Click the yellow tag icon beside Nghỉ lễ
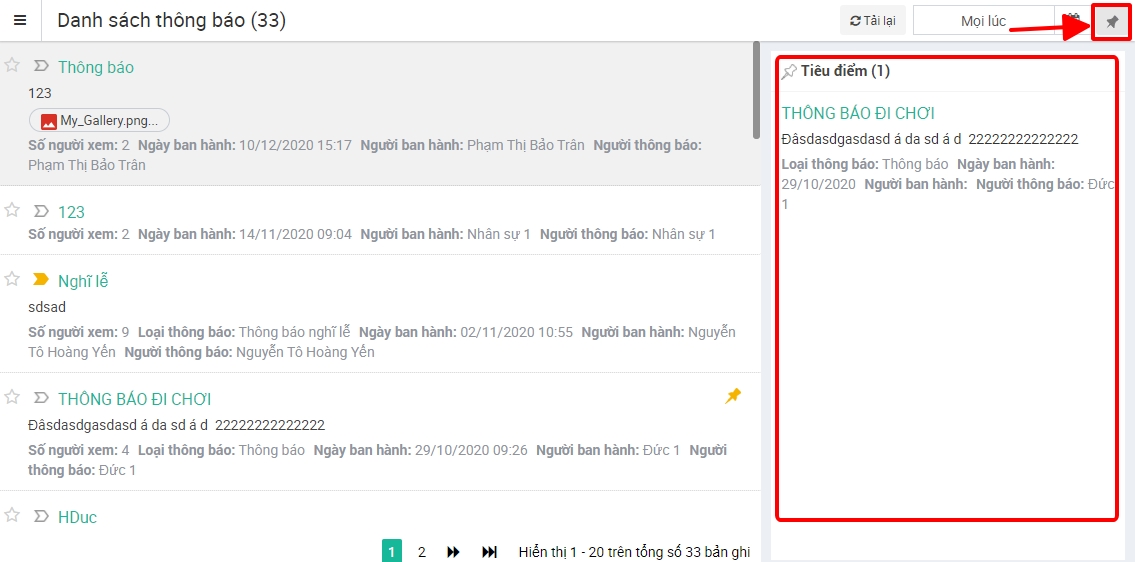Viewport: 1135px width, 562px height. click(x=41, y=280)
